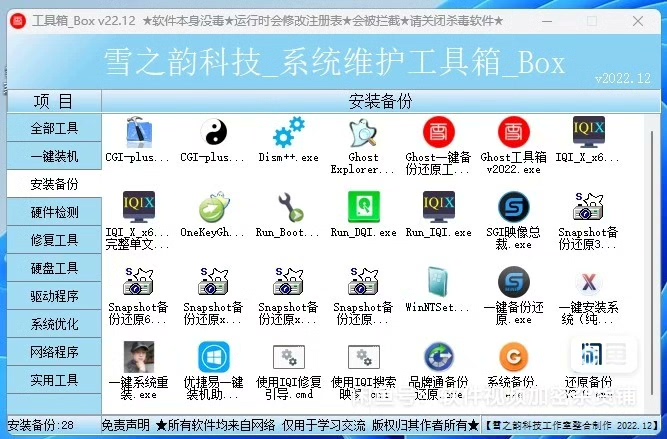The image size is (667, 439).
Task: Open CGI-plus with the hammer icon
Action: [x=139, y=133]
